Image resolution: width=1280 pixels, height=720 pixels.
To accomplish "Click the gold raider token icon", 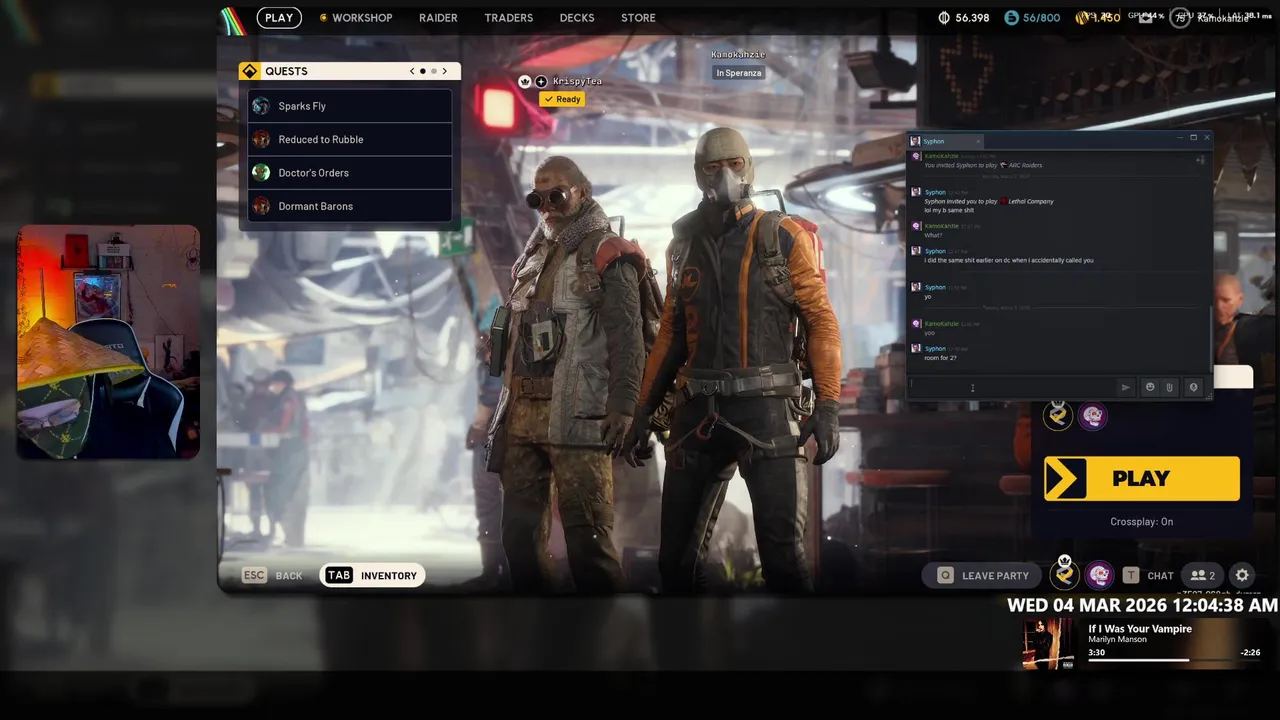I will tap(1083, 17).
